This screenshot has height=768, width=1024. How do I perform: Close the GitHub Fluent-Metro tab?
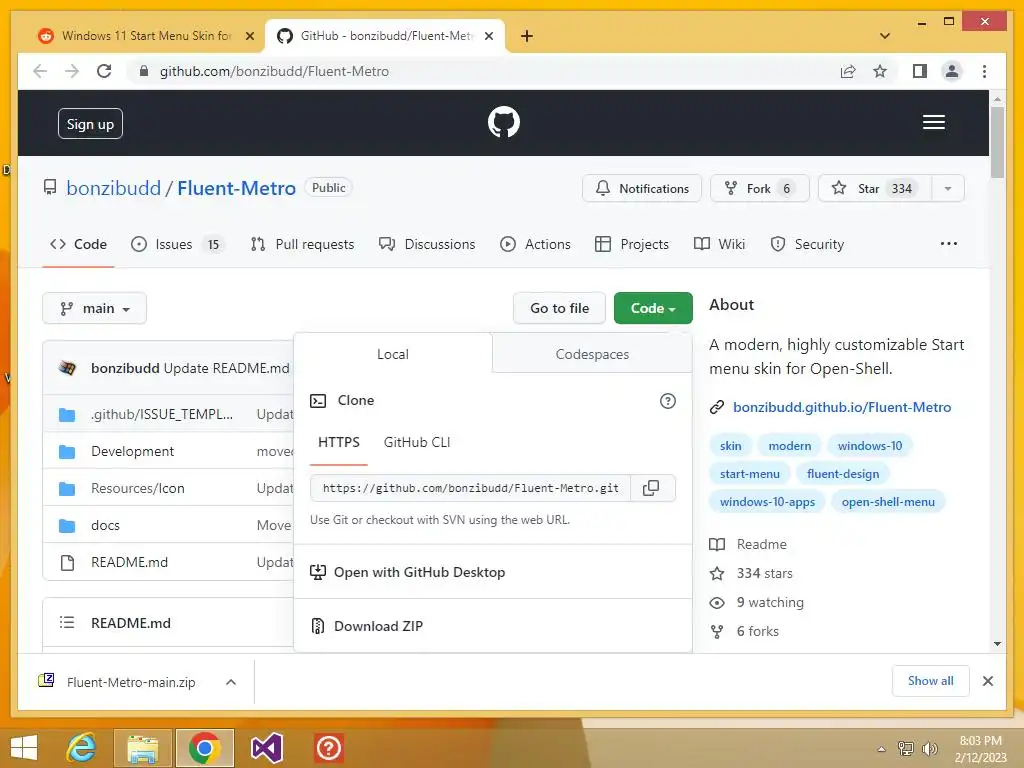[x=488, y=37]
